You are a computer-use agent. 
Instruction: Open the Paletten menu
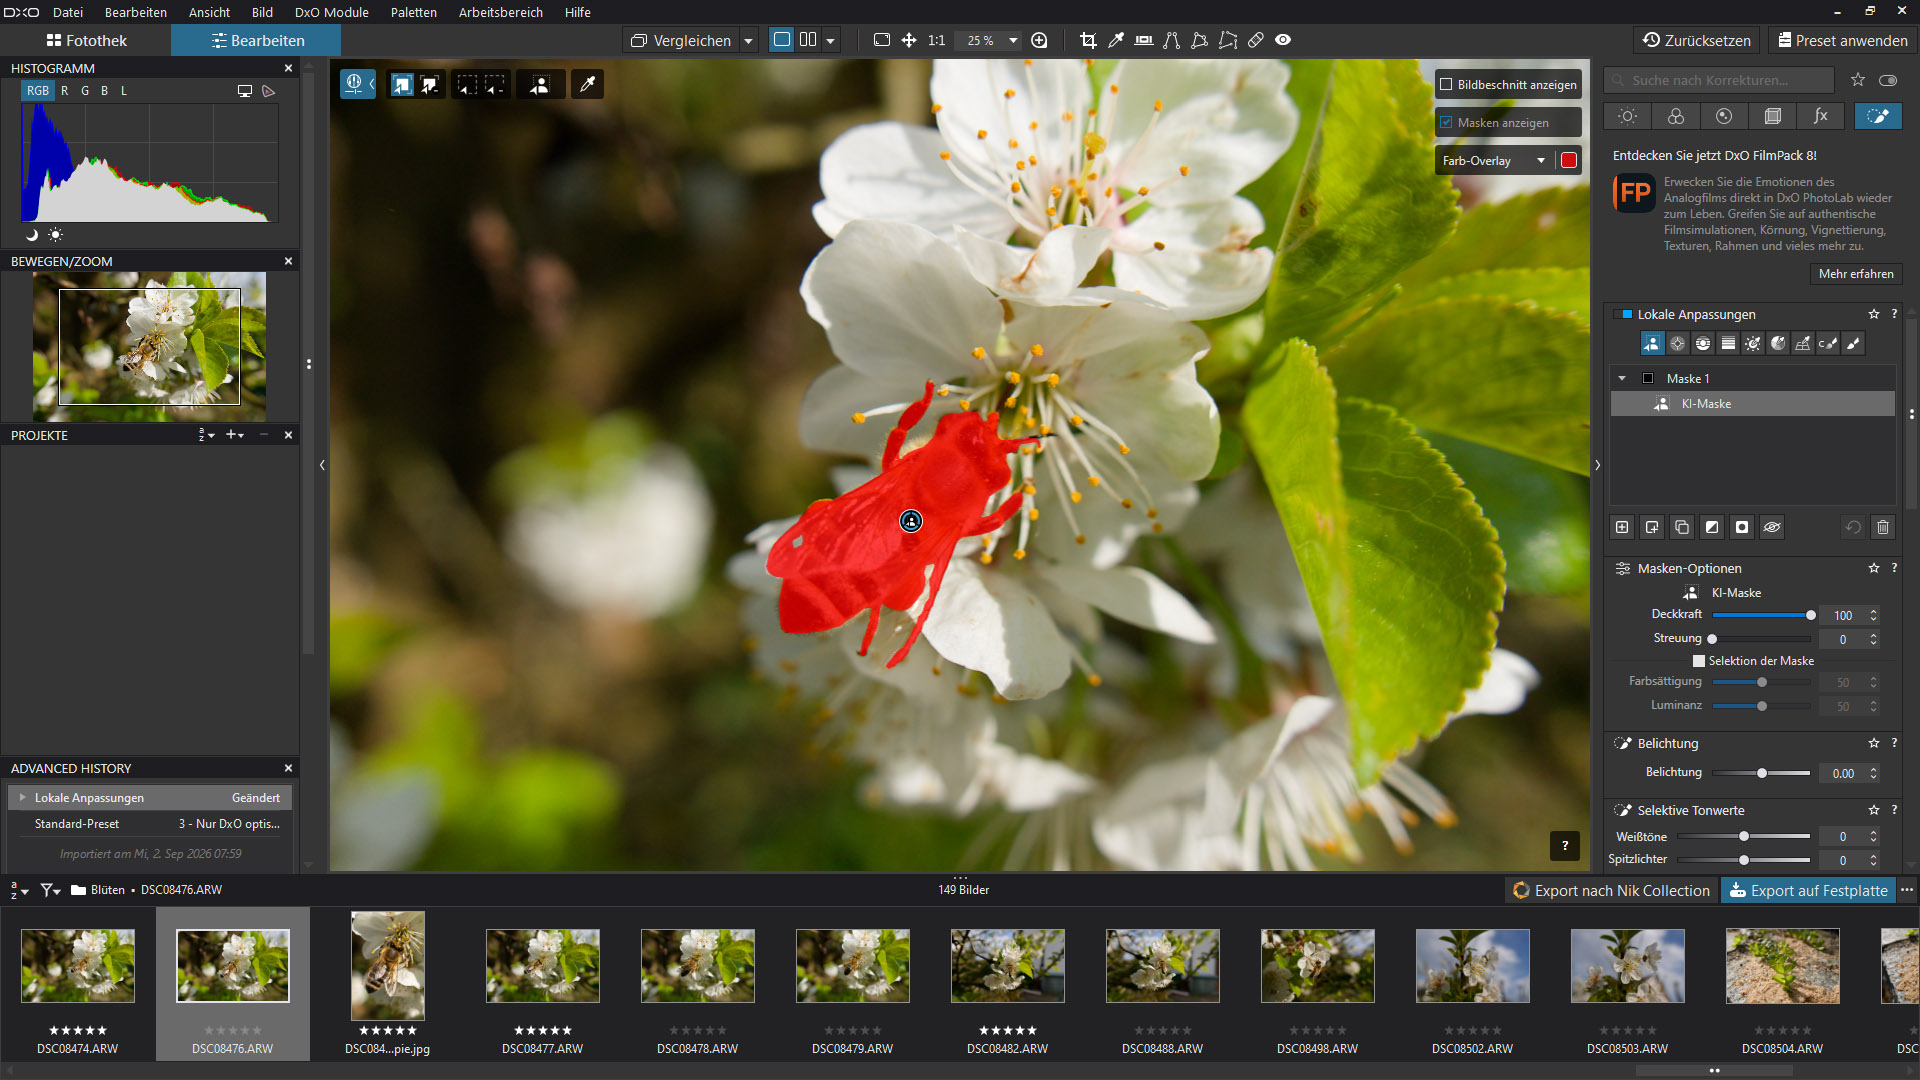[414, 12]
